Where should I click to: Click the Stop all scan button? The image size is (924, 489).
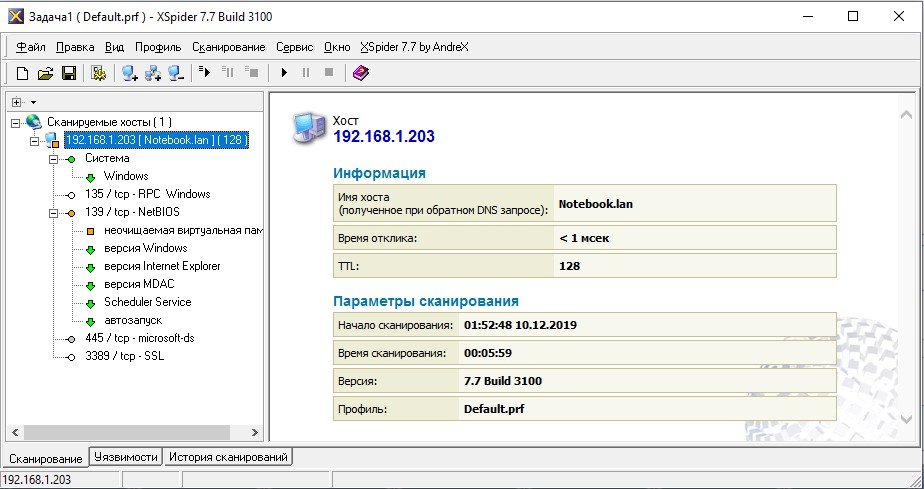[329, 72]
